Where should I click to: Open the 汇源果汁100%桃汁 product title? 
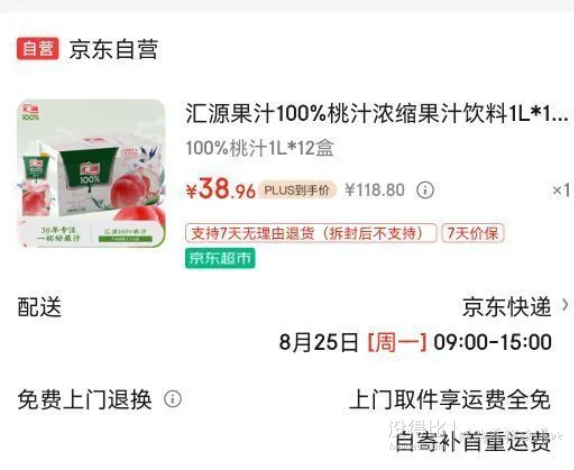[x=377, y=113]
